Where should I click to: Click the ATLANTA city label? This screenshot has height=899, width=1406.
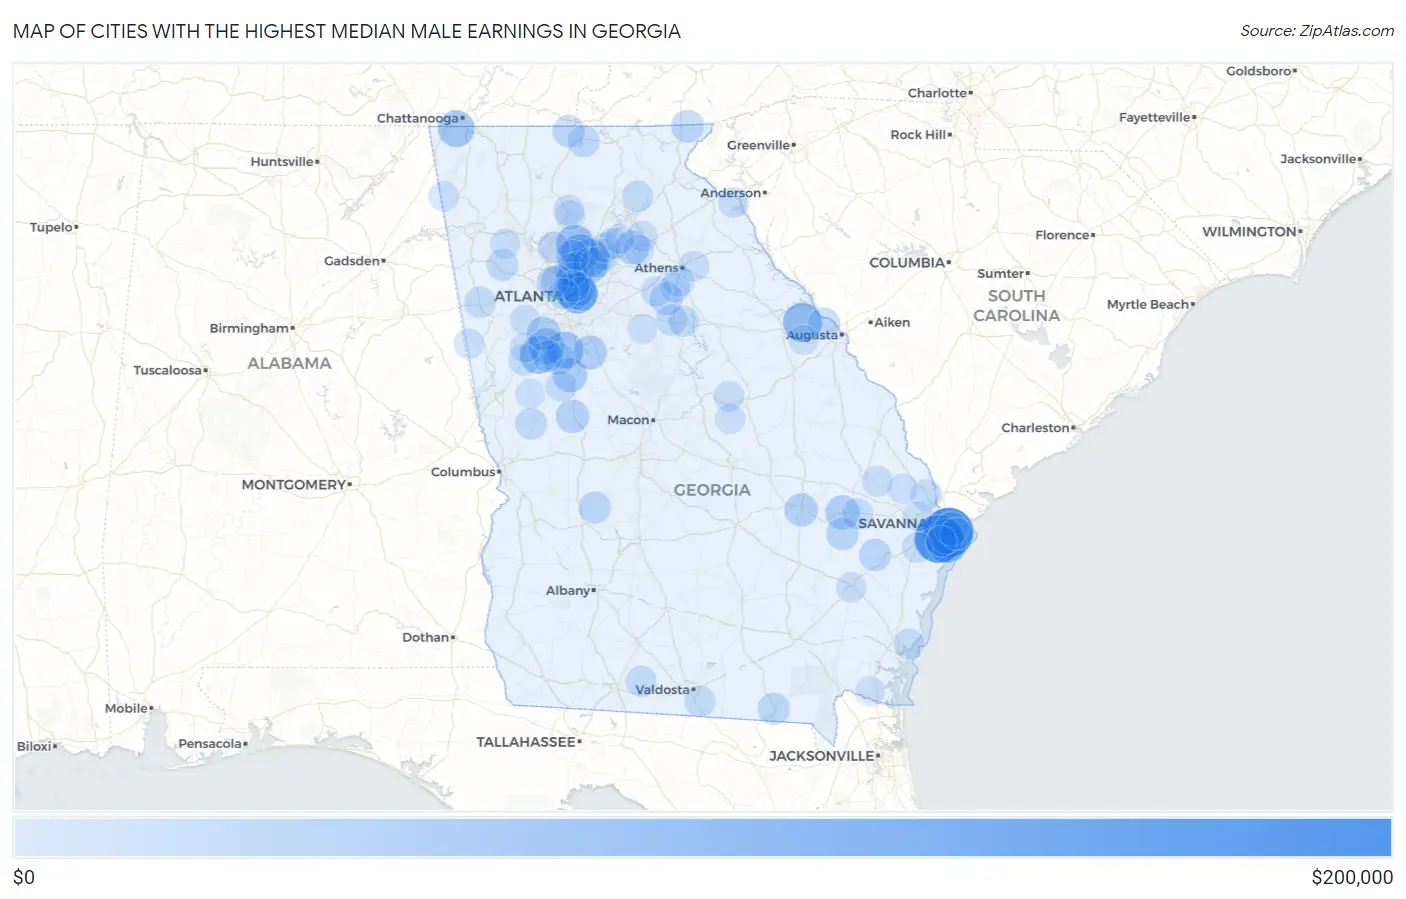click(528, 296)
